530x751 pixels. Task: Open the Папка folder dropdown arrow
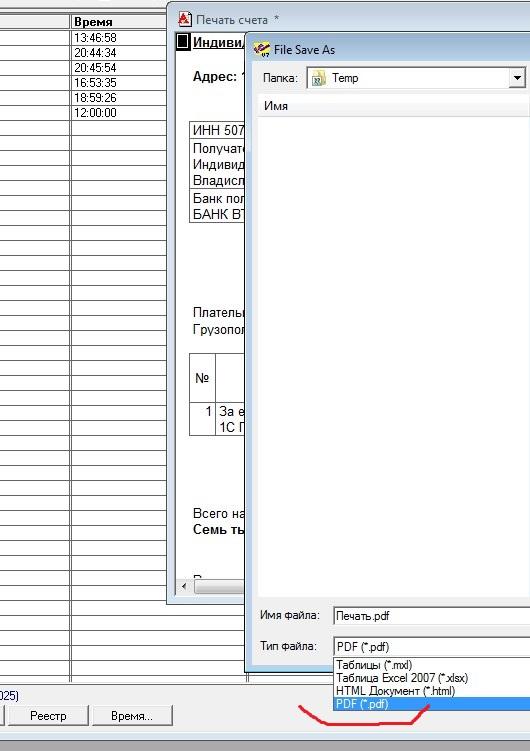click(x=517, y=78)
